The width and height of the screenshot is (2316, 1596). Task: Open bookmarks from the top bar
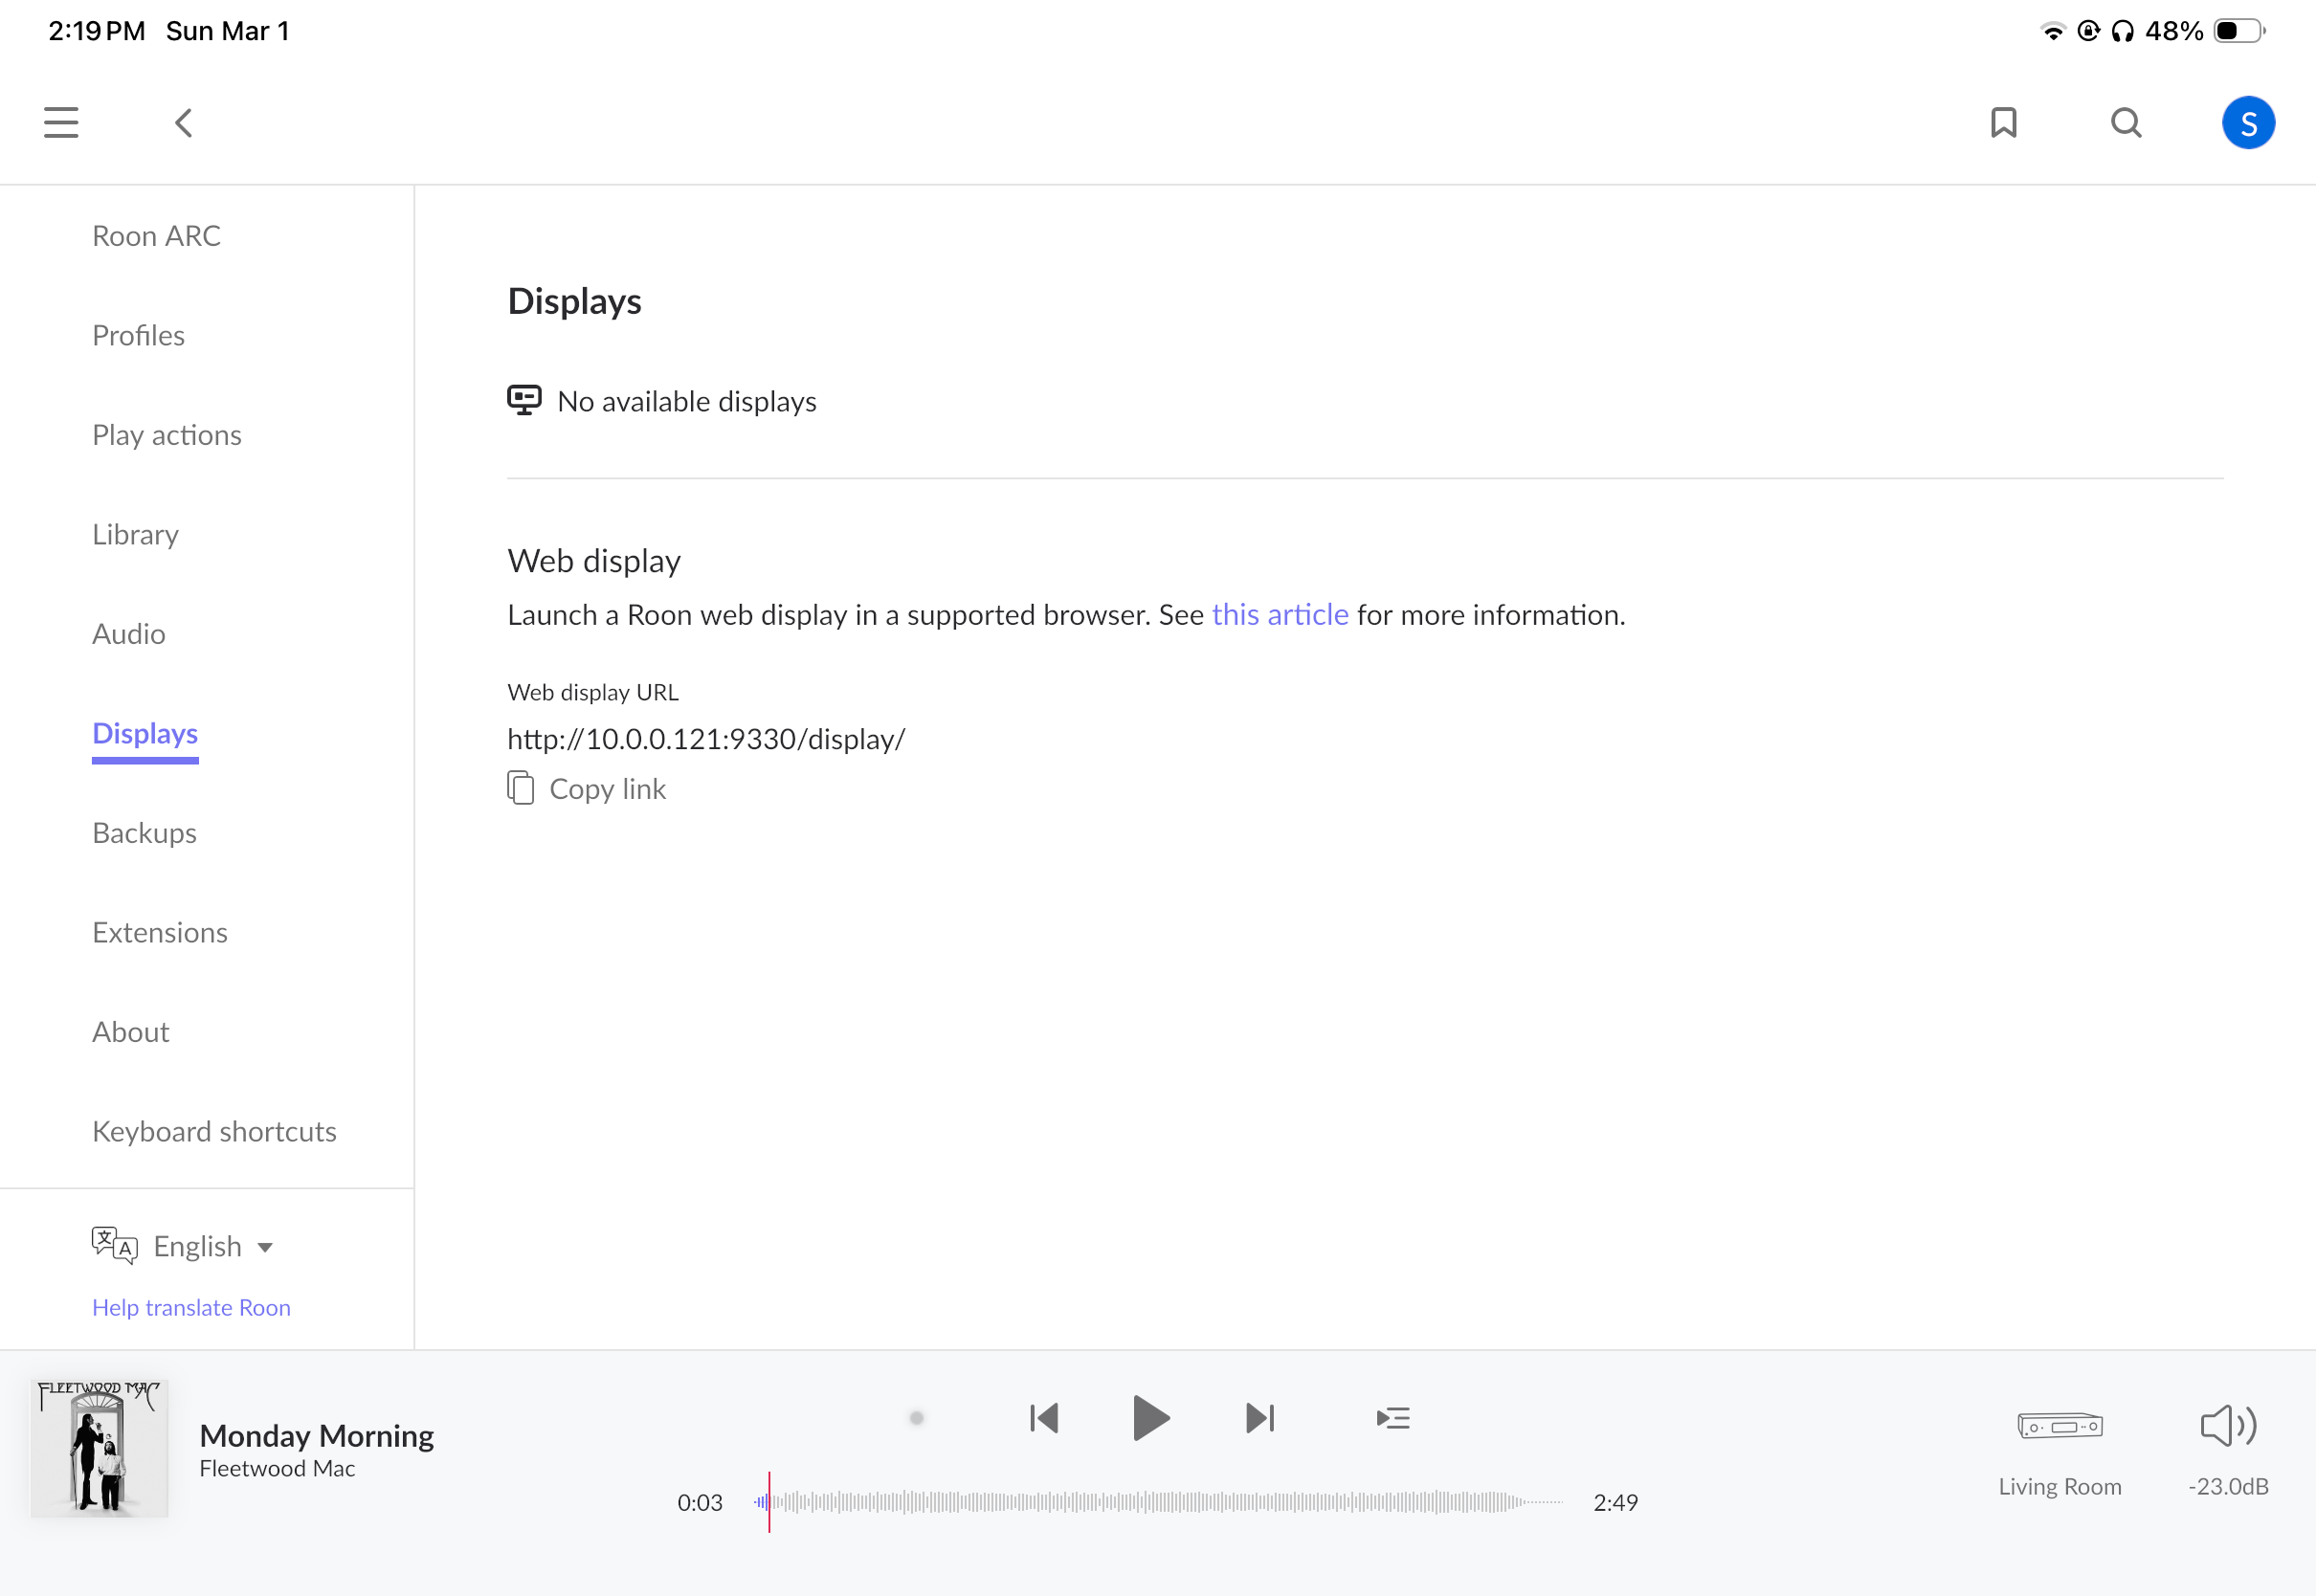pyautogui.click(x=2003, y=123)
